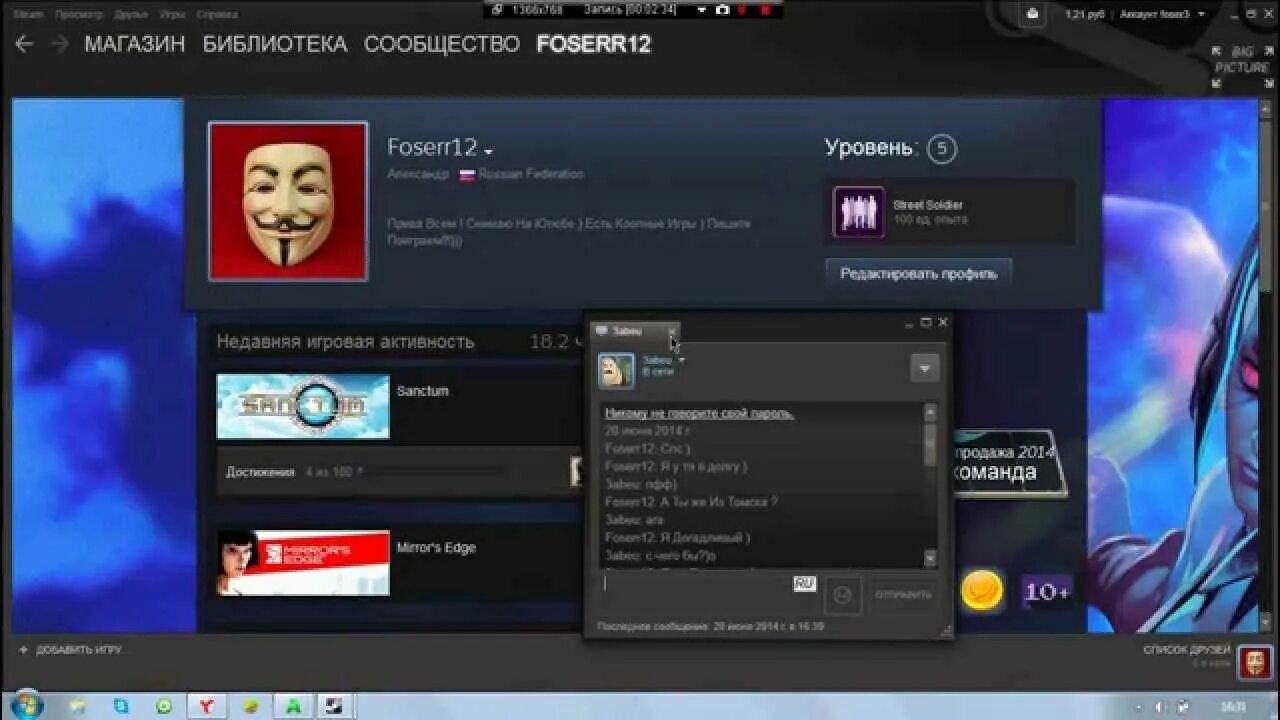Click the green A icon in taskbar
The width and height of the screenshot is (1280, 720).
click(293, 706)
